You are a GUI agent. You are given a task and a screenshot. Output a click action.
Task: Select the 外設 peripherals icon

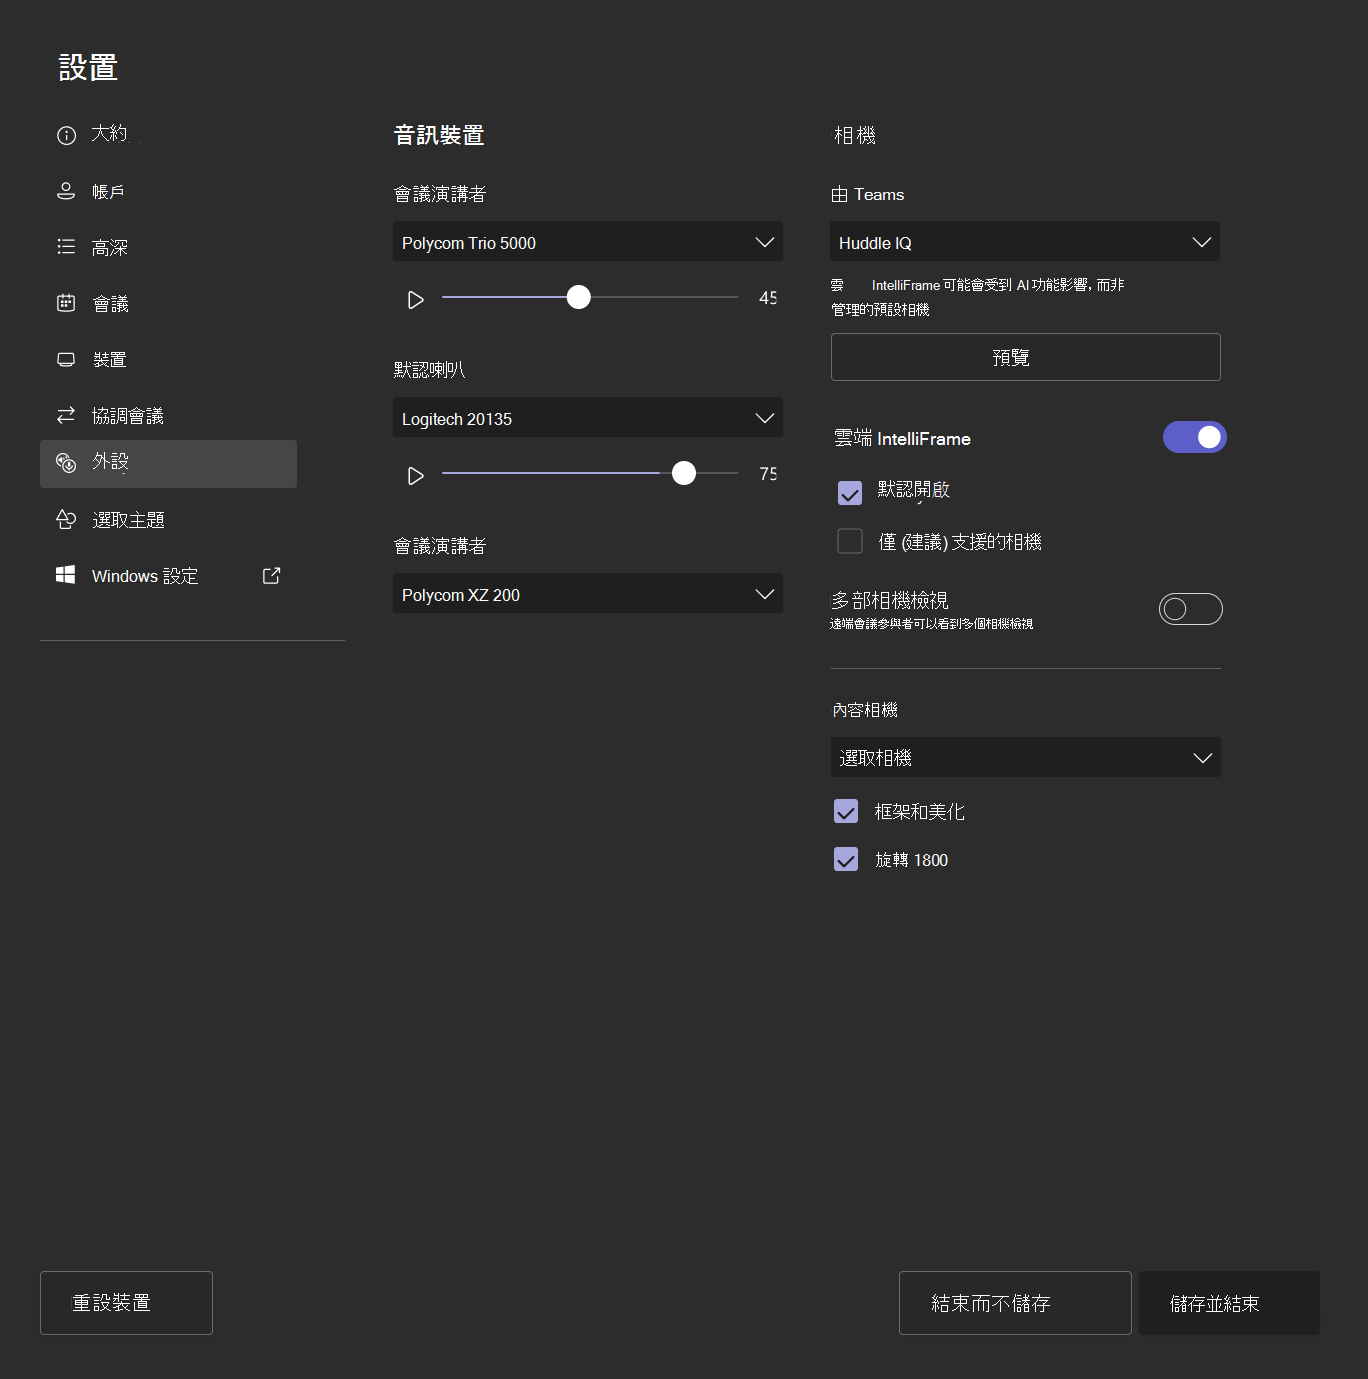tap(65, 463)
